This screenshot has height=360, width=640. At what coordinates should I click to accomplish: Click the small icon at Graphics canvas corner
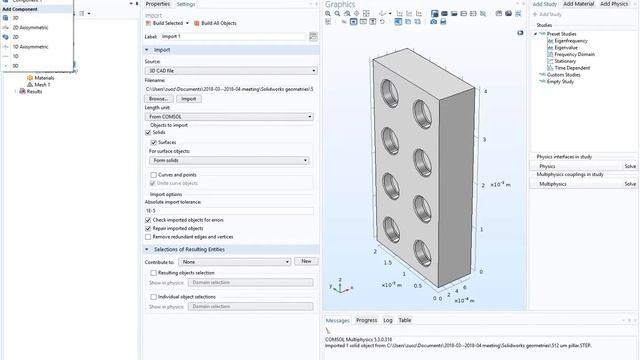tap(520, 33)
